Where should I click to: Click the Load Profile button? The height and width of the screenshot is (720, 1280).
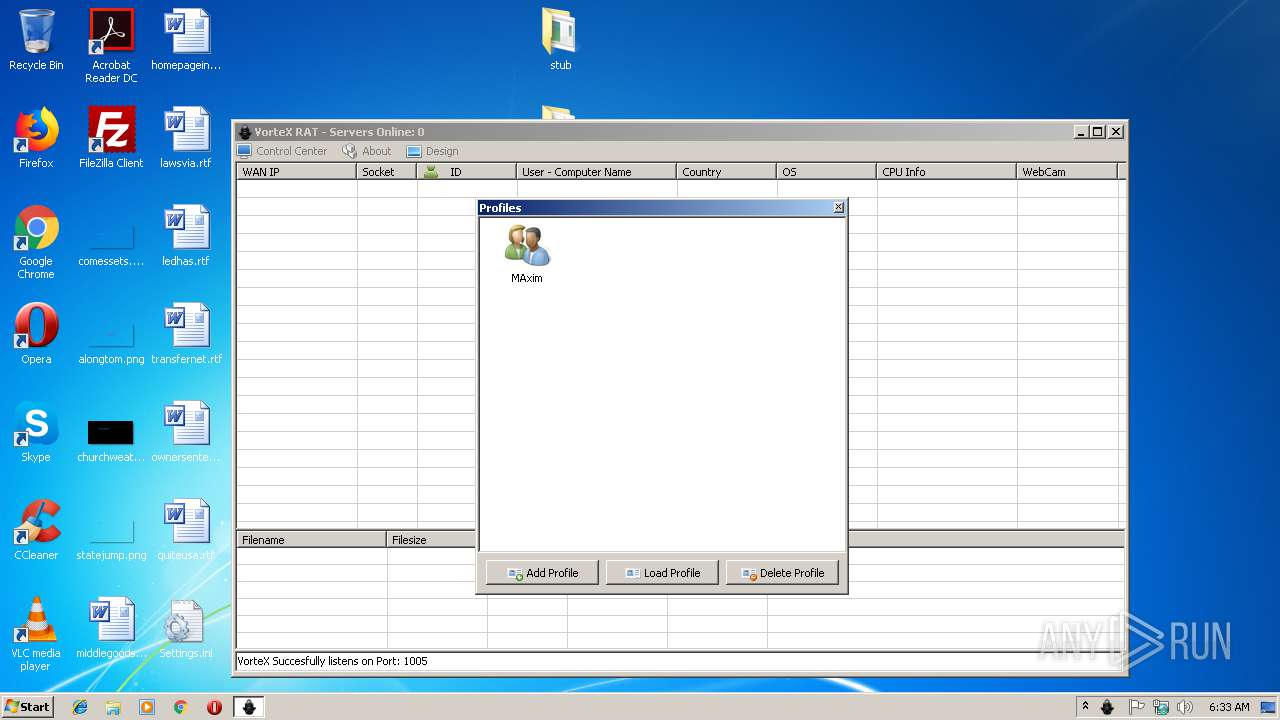(x=662, y=573)
